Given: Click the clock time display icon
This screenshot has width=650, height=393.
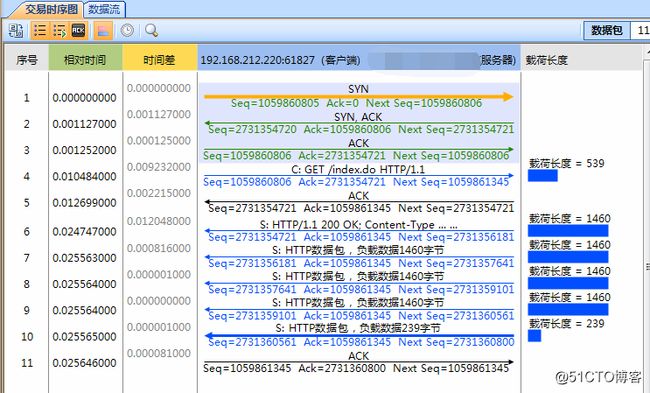Looking at the screenshot, I should tap(127, 30).
